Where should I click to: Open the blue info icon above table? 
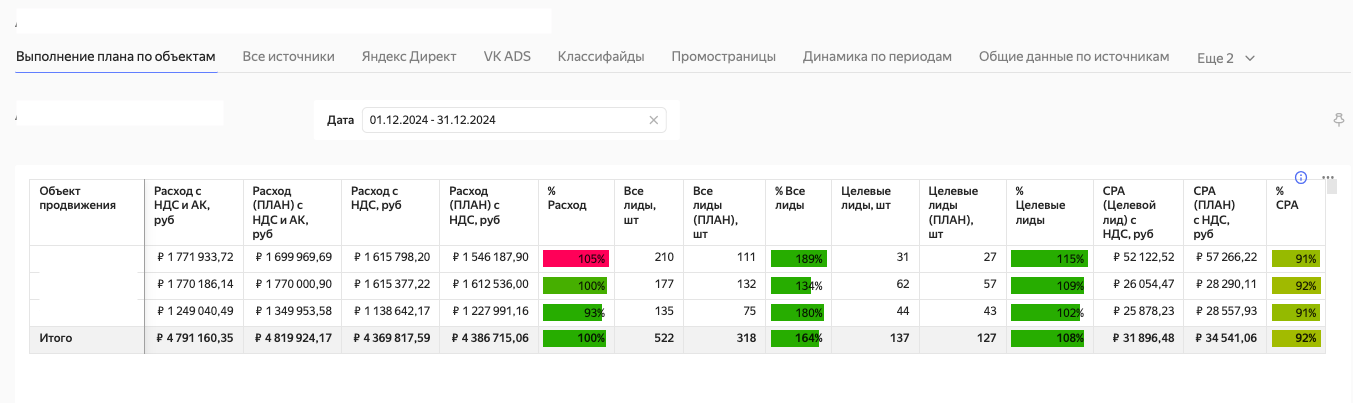pos(1301,177)
